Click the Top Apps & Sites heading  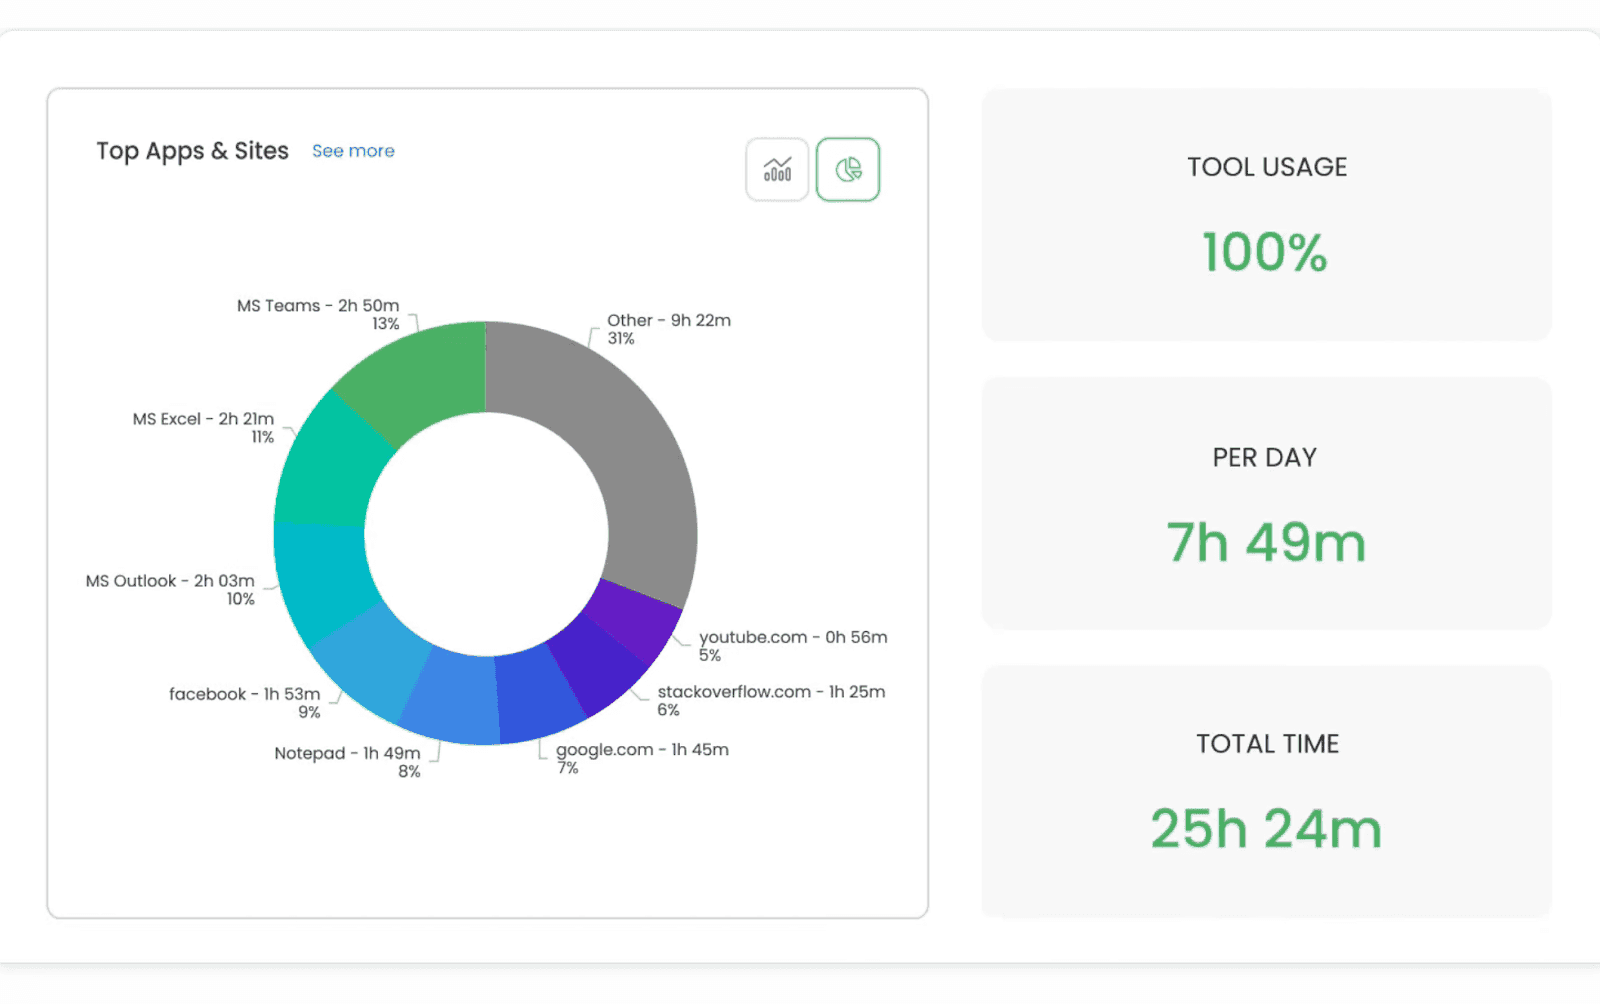pyautogui.click(x=192, y=151)
